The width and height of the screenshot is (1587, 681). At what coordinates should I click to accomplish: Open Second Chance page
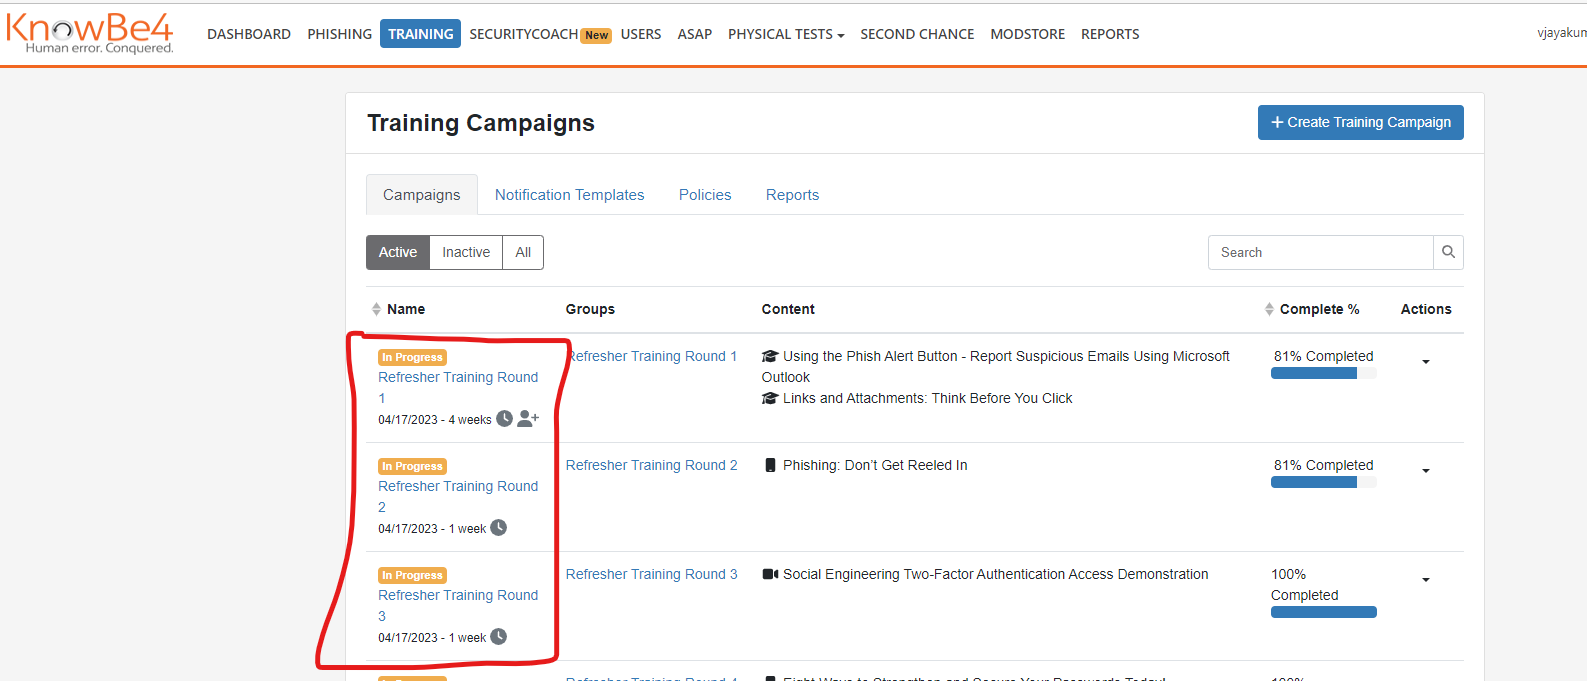pyautogui.click(x=917, y=34)
